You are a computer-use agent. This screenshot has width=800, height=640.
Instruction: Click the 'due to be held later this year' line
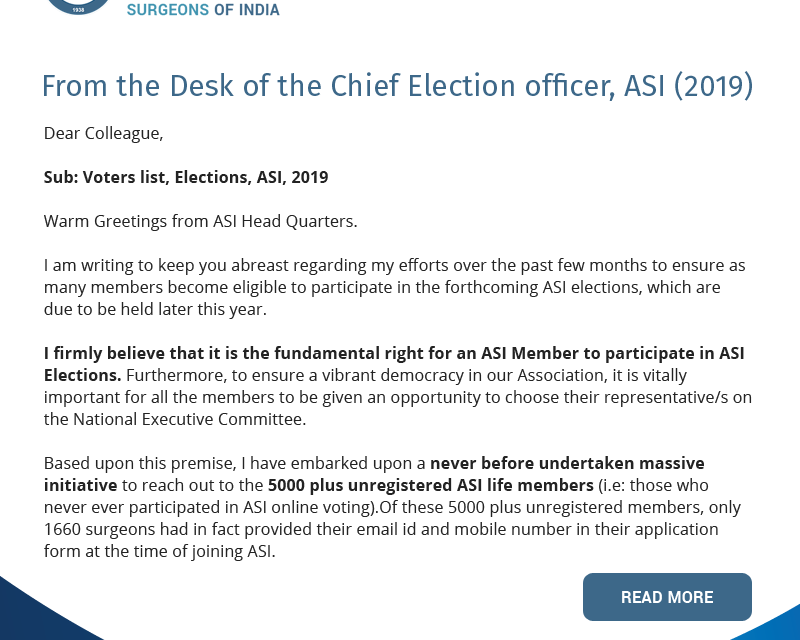pyautogui.click(x=155, y=309)
